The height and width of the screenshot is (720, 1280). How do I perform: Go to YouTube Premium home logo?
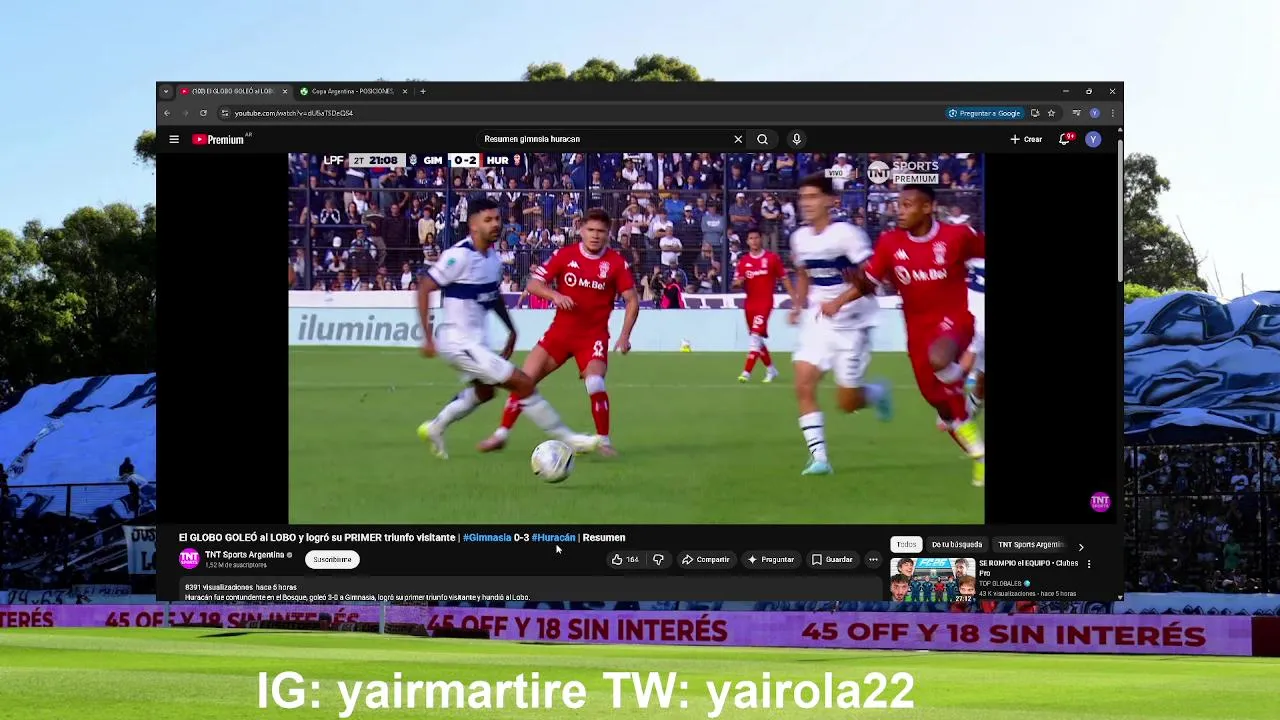tap(219, 139)
